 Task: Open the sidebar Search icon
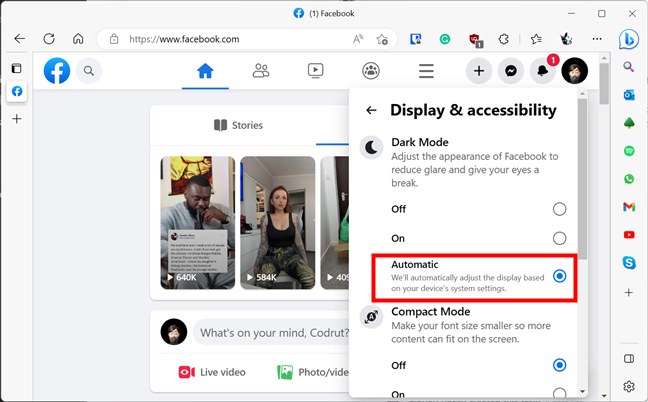(629, 67)
